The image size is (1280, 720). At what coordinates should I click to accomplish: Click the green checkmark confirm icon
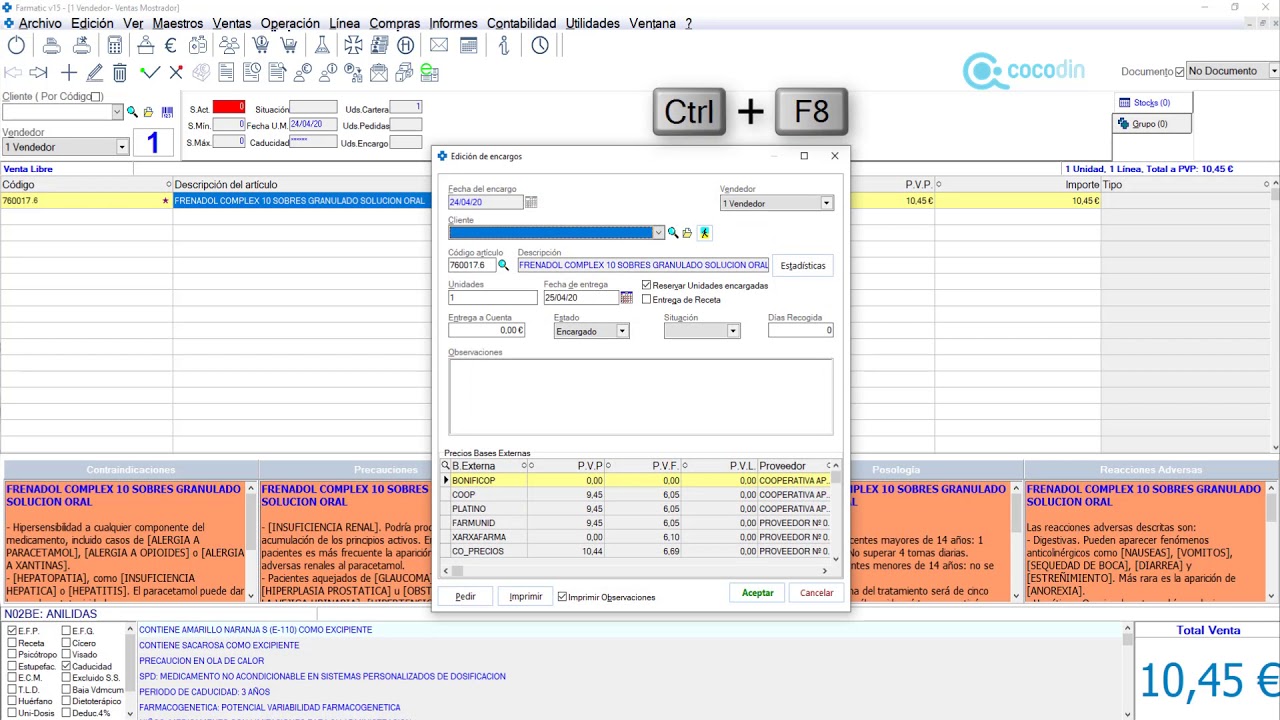pyautogui.click(x=150, y=72)
